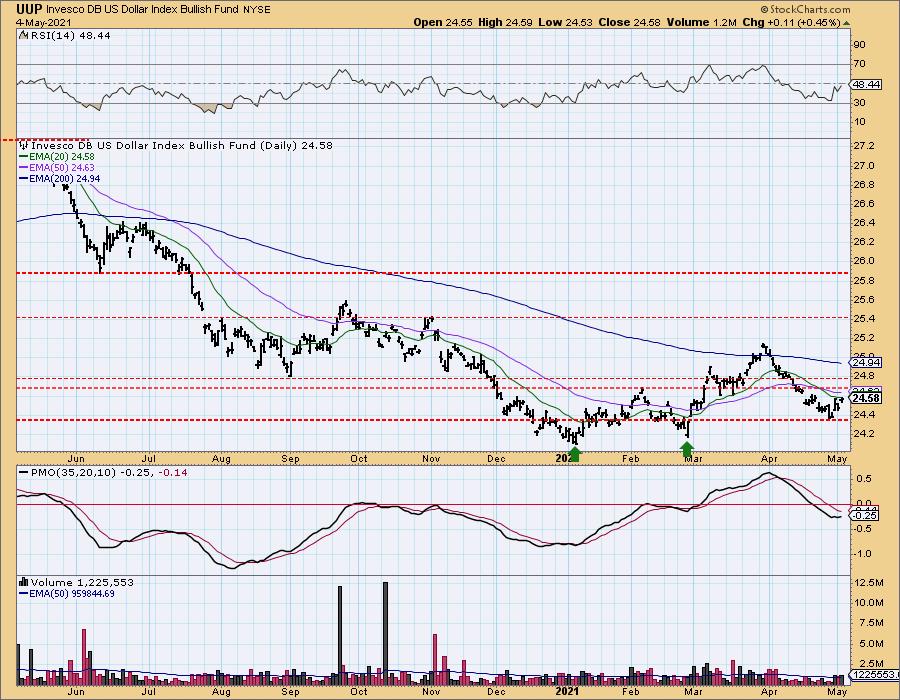Click the Volume 1,225,553 panel label
900x700 pixels.
(82, 582)
